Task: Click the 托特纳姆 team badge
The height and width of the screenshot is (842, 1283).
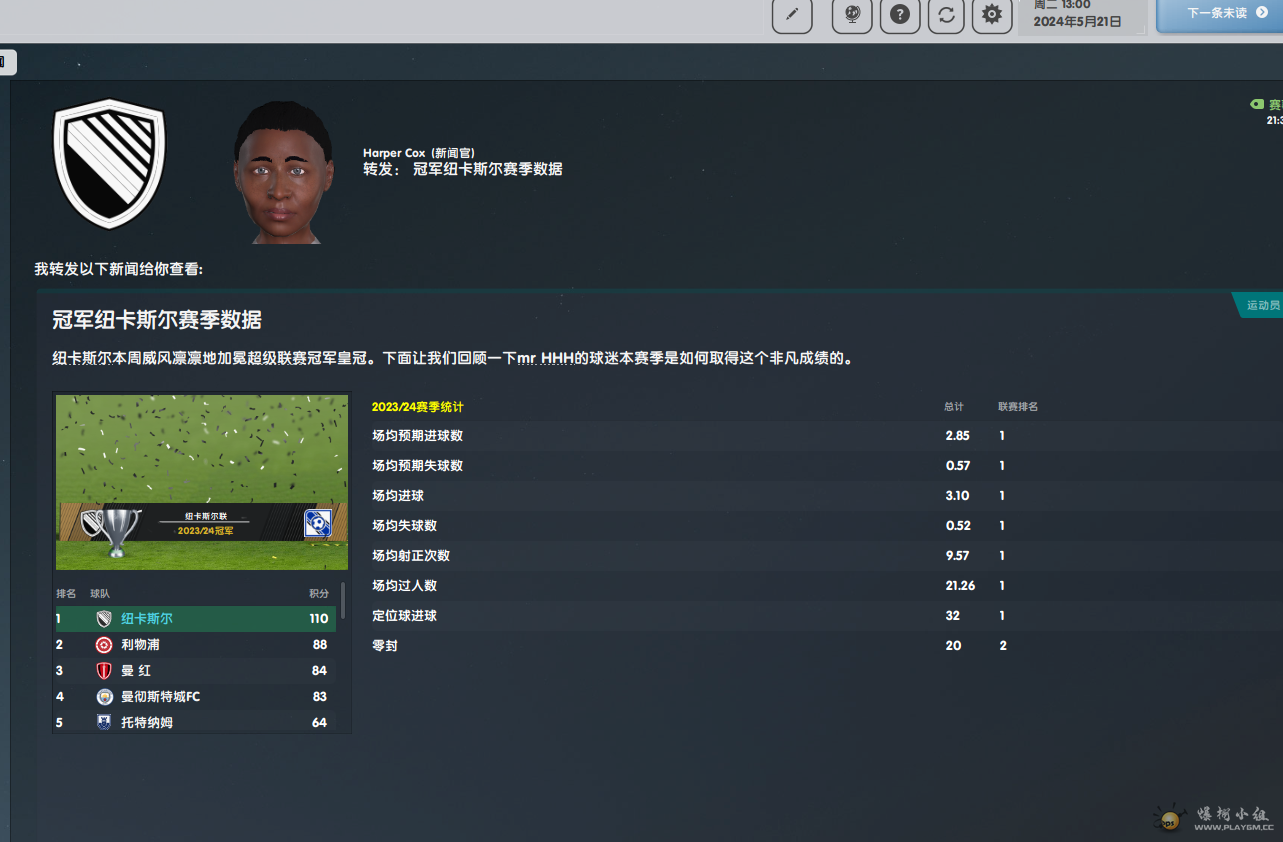Action: coord(104,722)
